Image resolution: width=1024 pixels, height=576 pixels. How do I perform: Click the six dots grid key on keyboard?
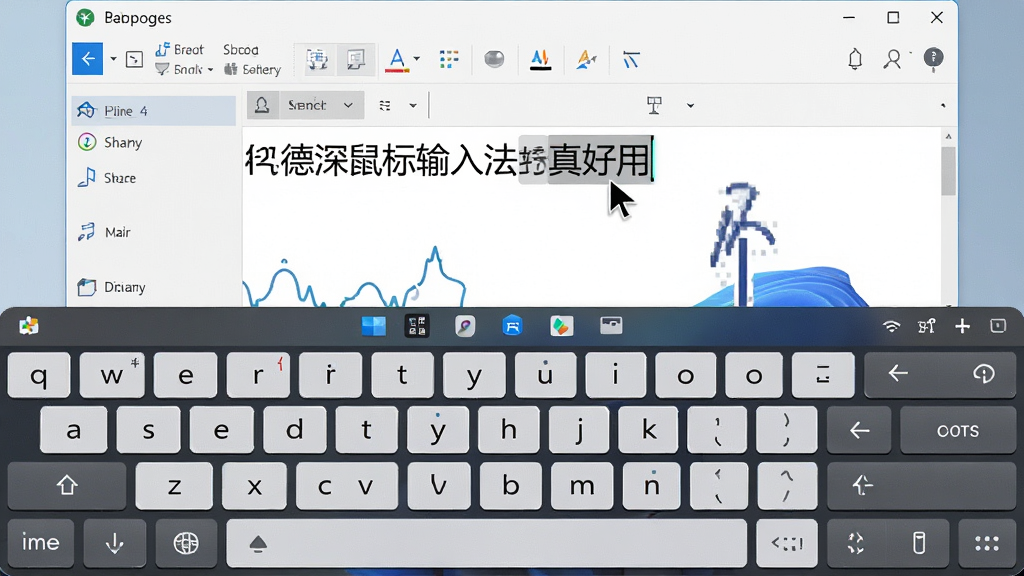pyautogui.click(x=987, y=543)
